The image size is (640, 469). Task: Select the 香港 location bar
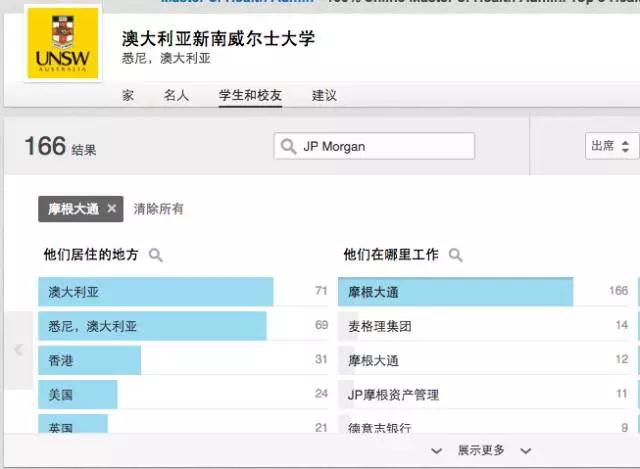point(90,361)
